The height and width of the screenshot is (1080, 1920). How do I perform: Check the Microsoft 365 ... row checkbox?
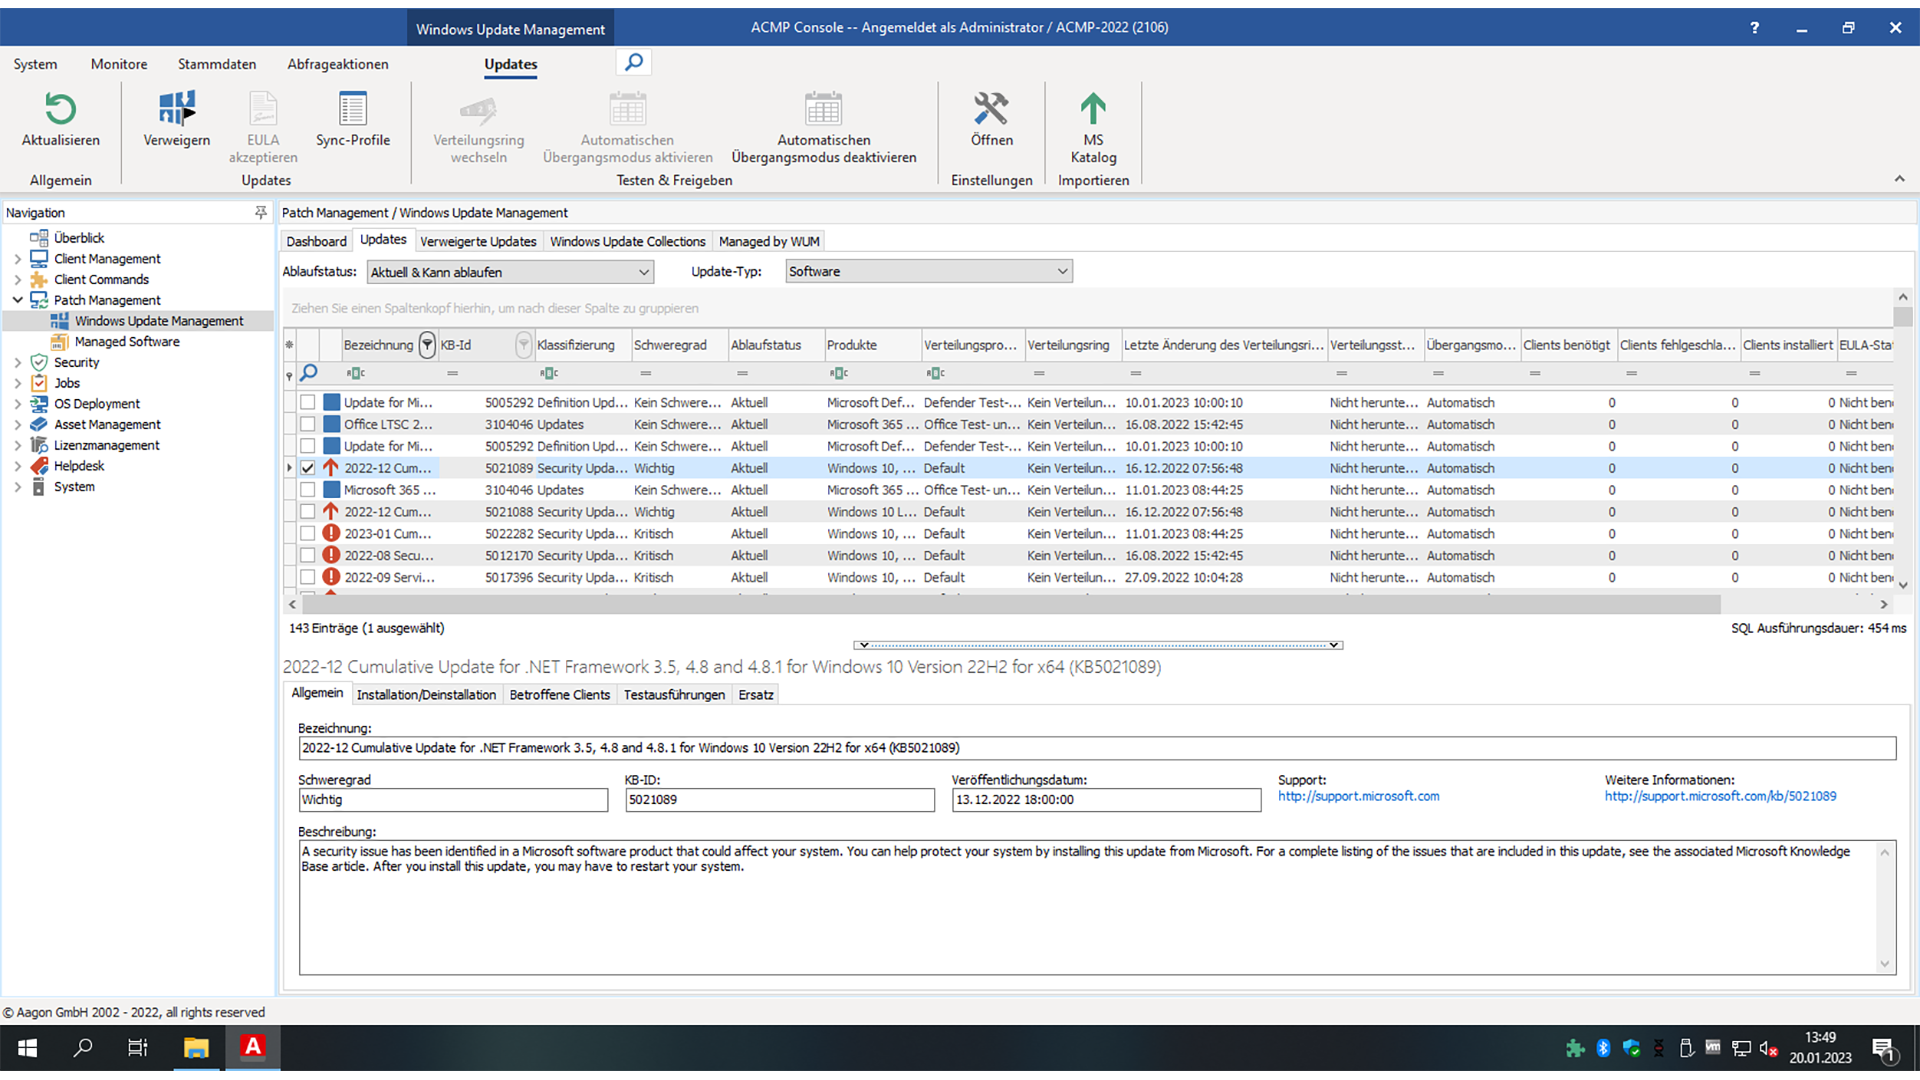click(x=308, y=490)
